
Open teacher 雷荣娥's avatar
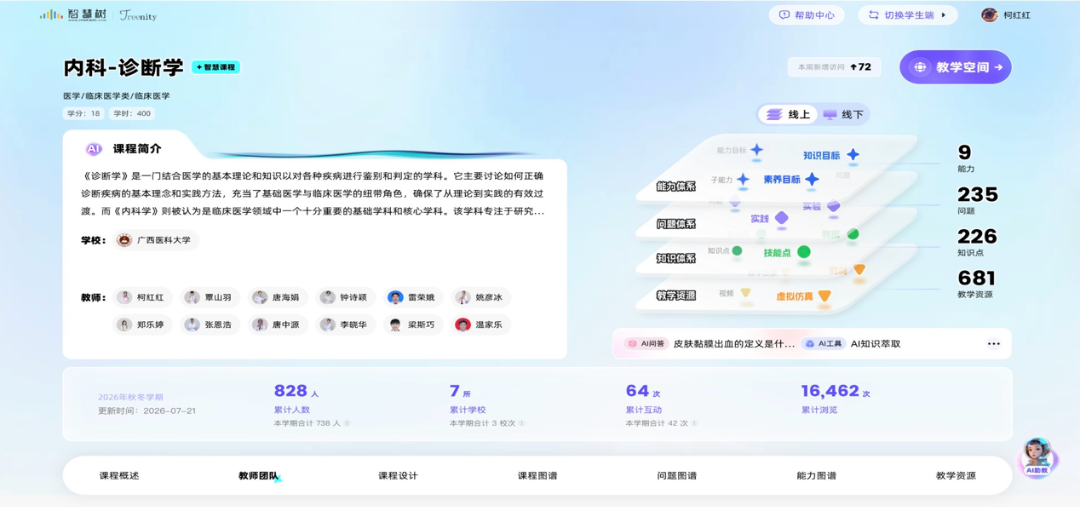(x=395, y=298)
